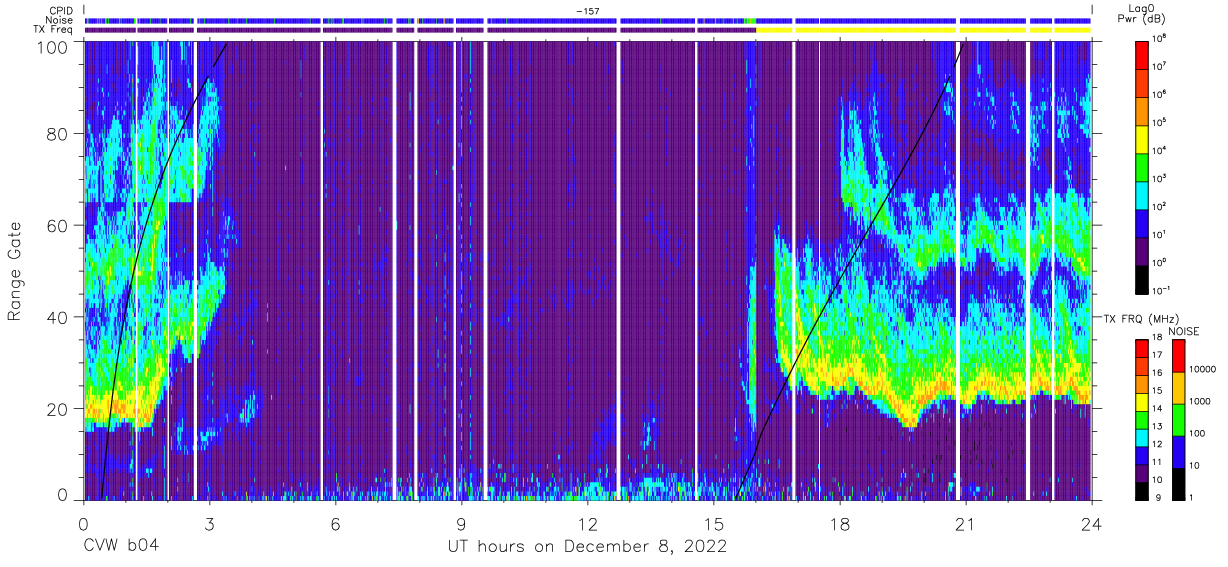The height and width of the screenshot is (567, 1228).
Task: Click the yellow section of the TX Freq strip
Action: 923,30
